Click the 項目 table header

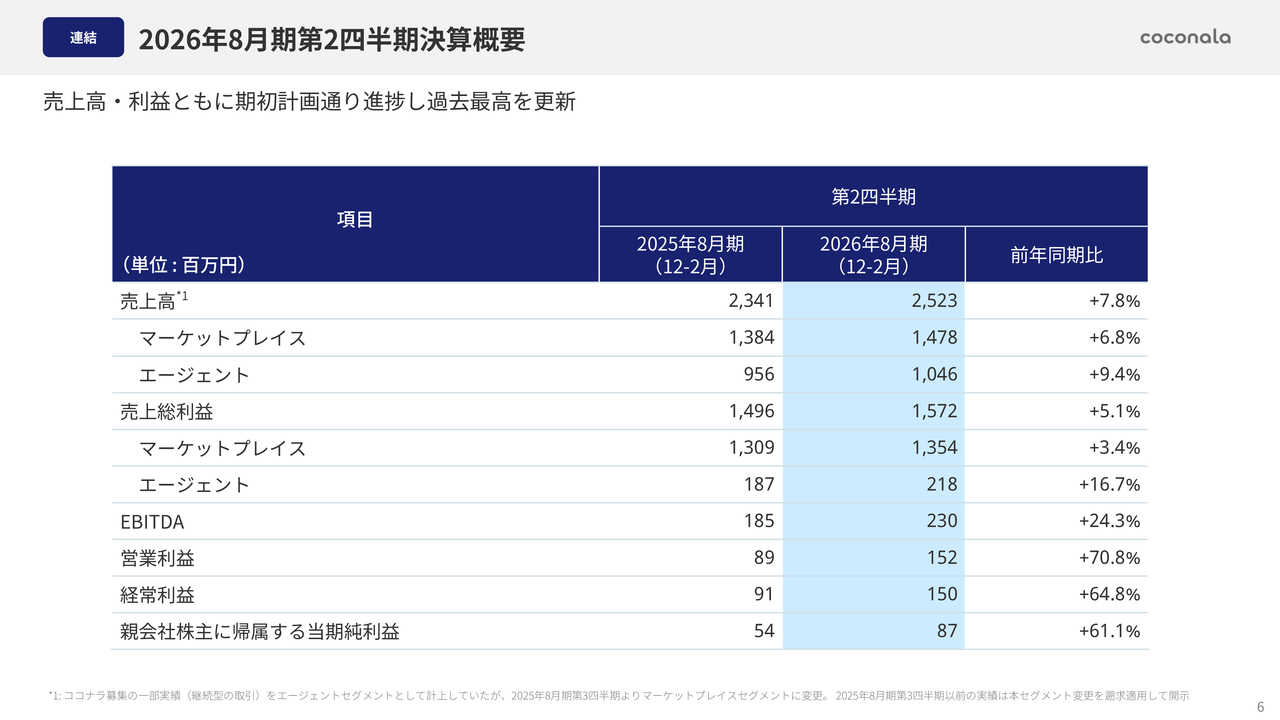click(x=355, y=219)
